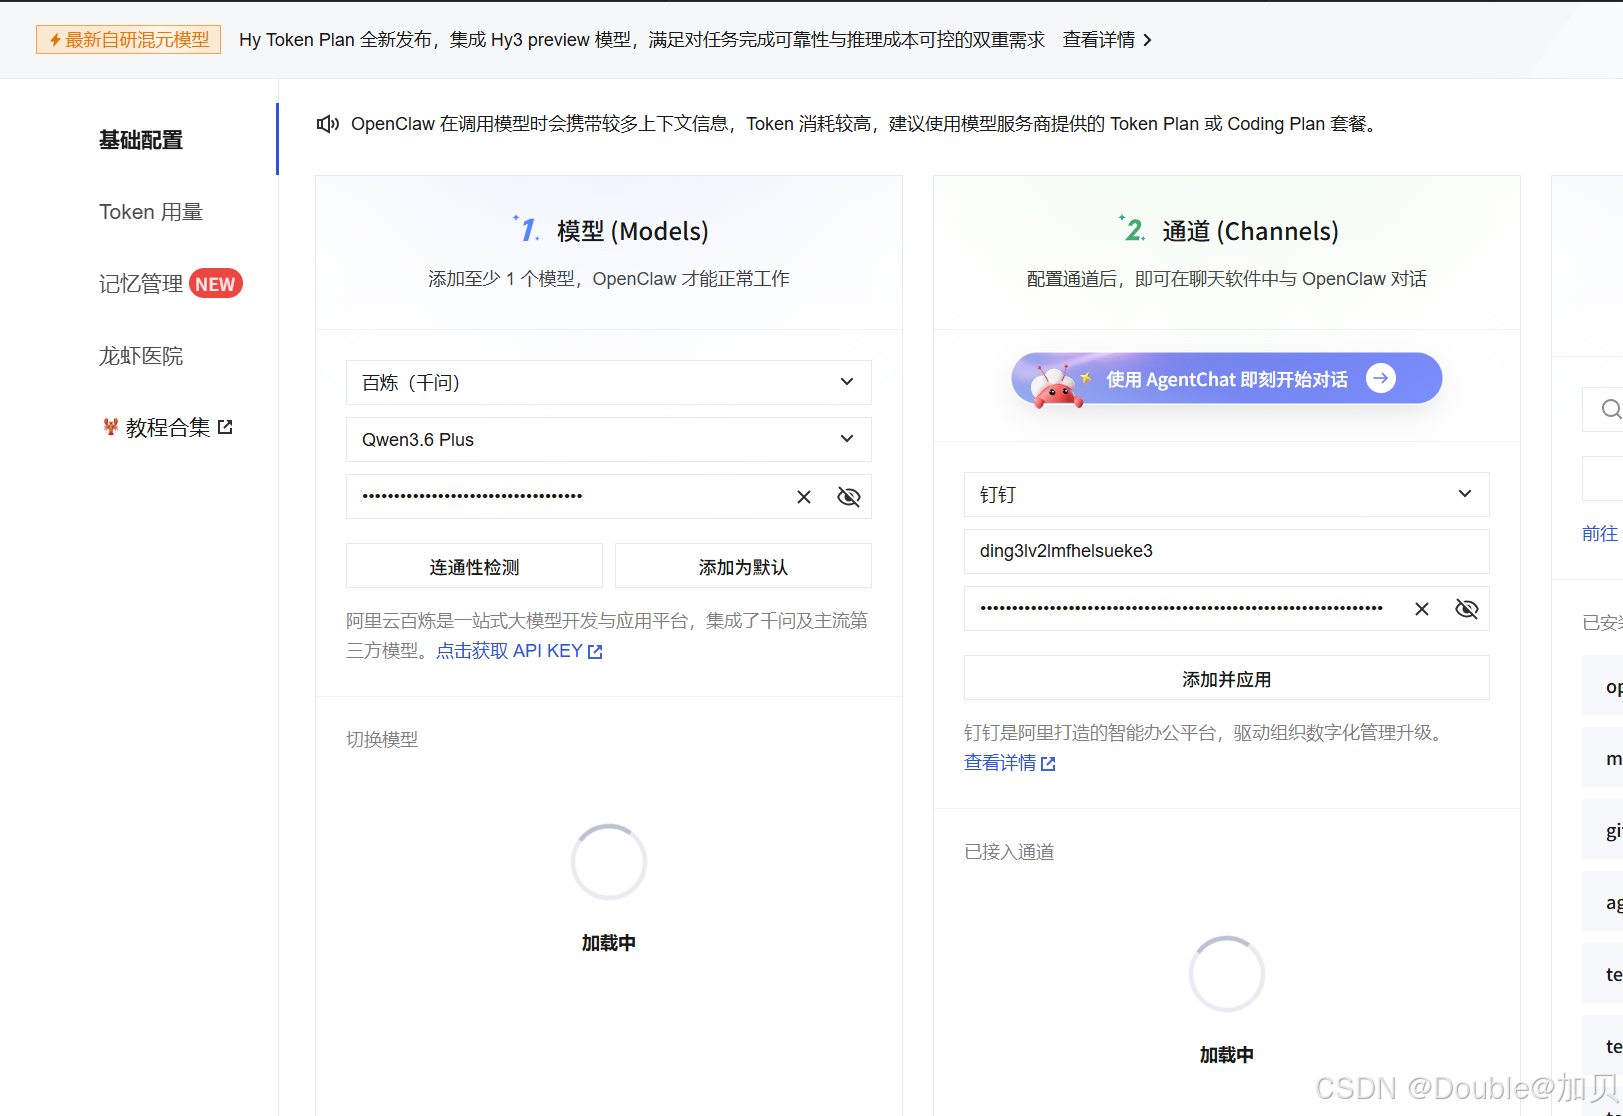This screenshot has width=1623, height=1116.
Task: Start chat with 使用 AgentChat 即刻开始对话 banner
Action: (x=1227, y=379)
